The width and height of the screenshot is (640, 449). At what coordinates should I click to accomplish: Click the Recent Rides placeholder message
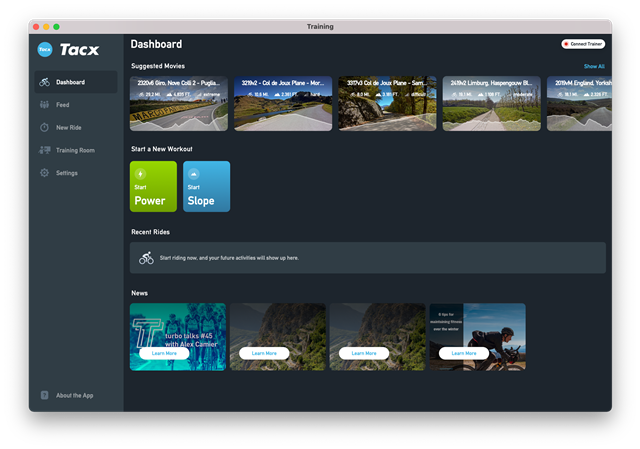229,258
